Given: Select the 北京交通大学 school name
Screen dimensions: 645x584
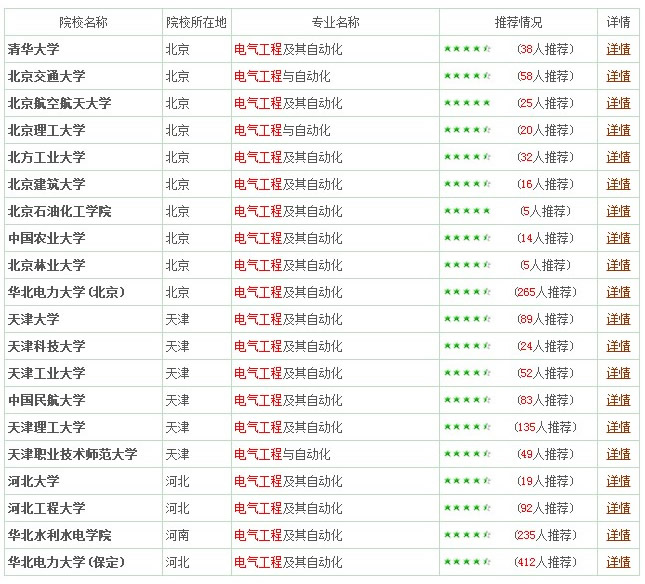Looking at the screenshot, I should [x=46, y=76].
